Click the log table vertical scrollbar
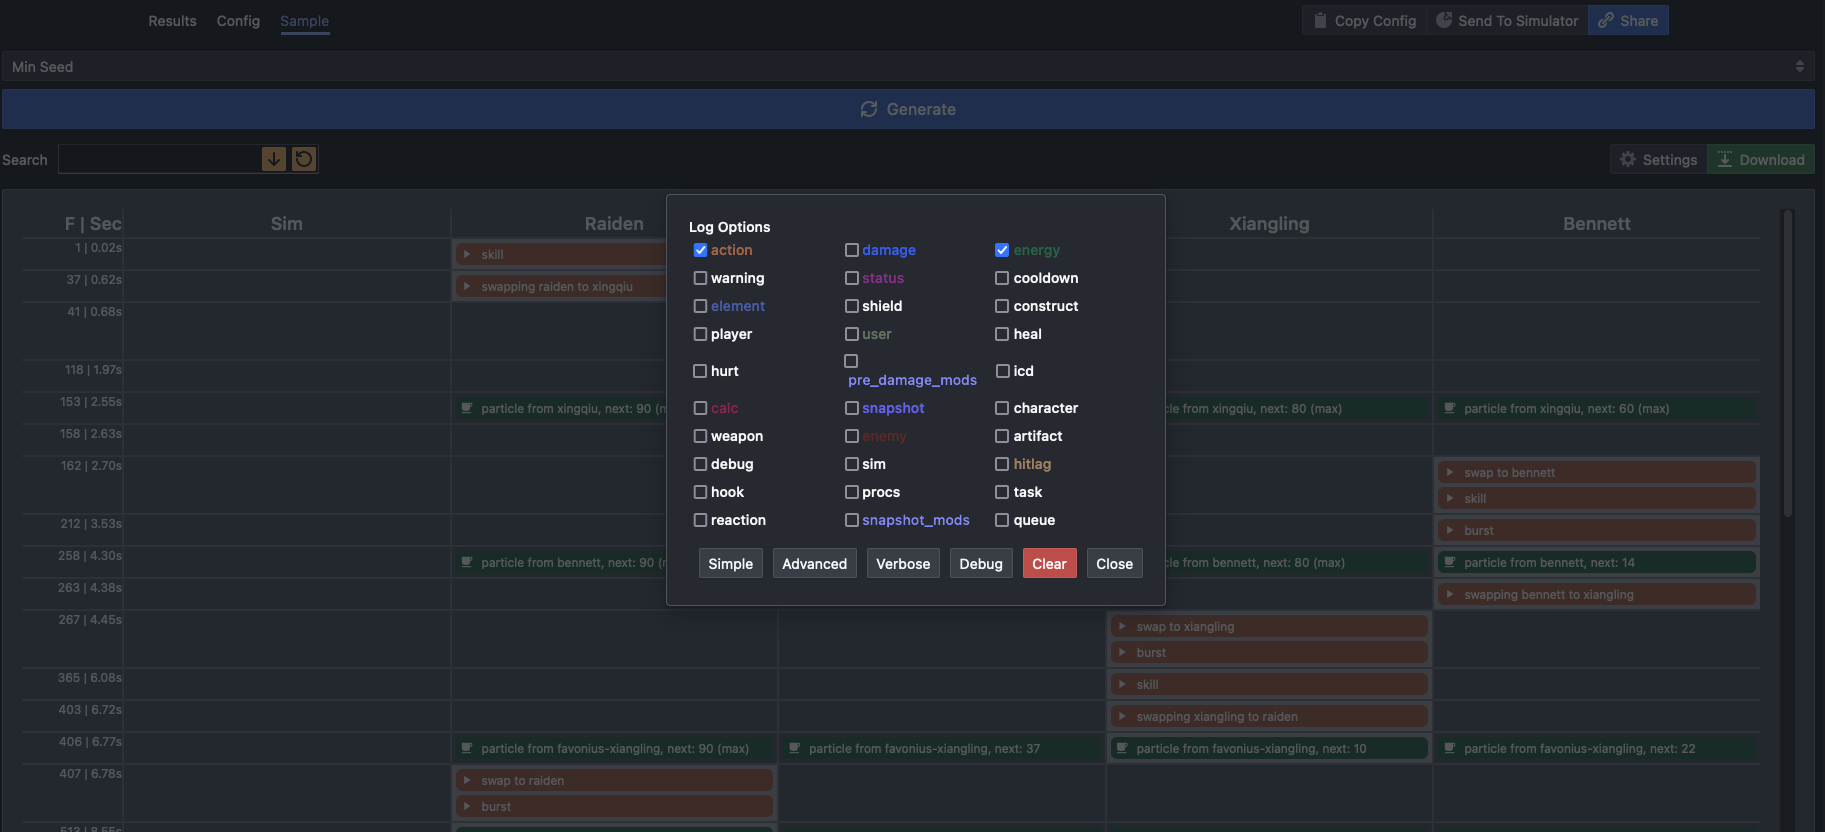This screenshot has height=832, width=1825. [x=1788, y=362]
